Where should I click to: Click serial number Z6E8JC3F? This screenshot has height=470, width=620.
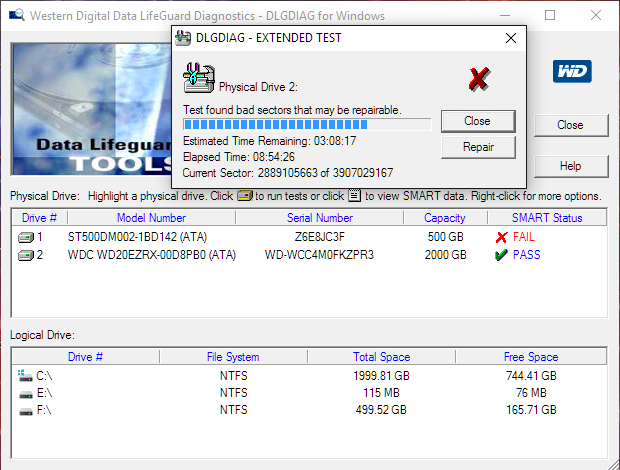[319, 237]
